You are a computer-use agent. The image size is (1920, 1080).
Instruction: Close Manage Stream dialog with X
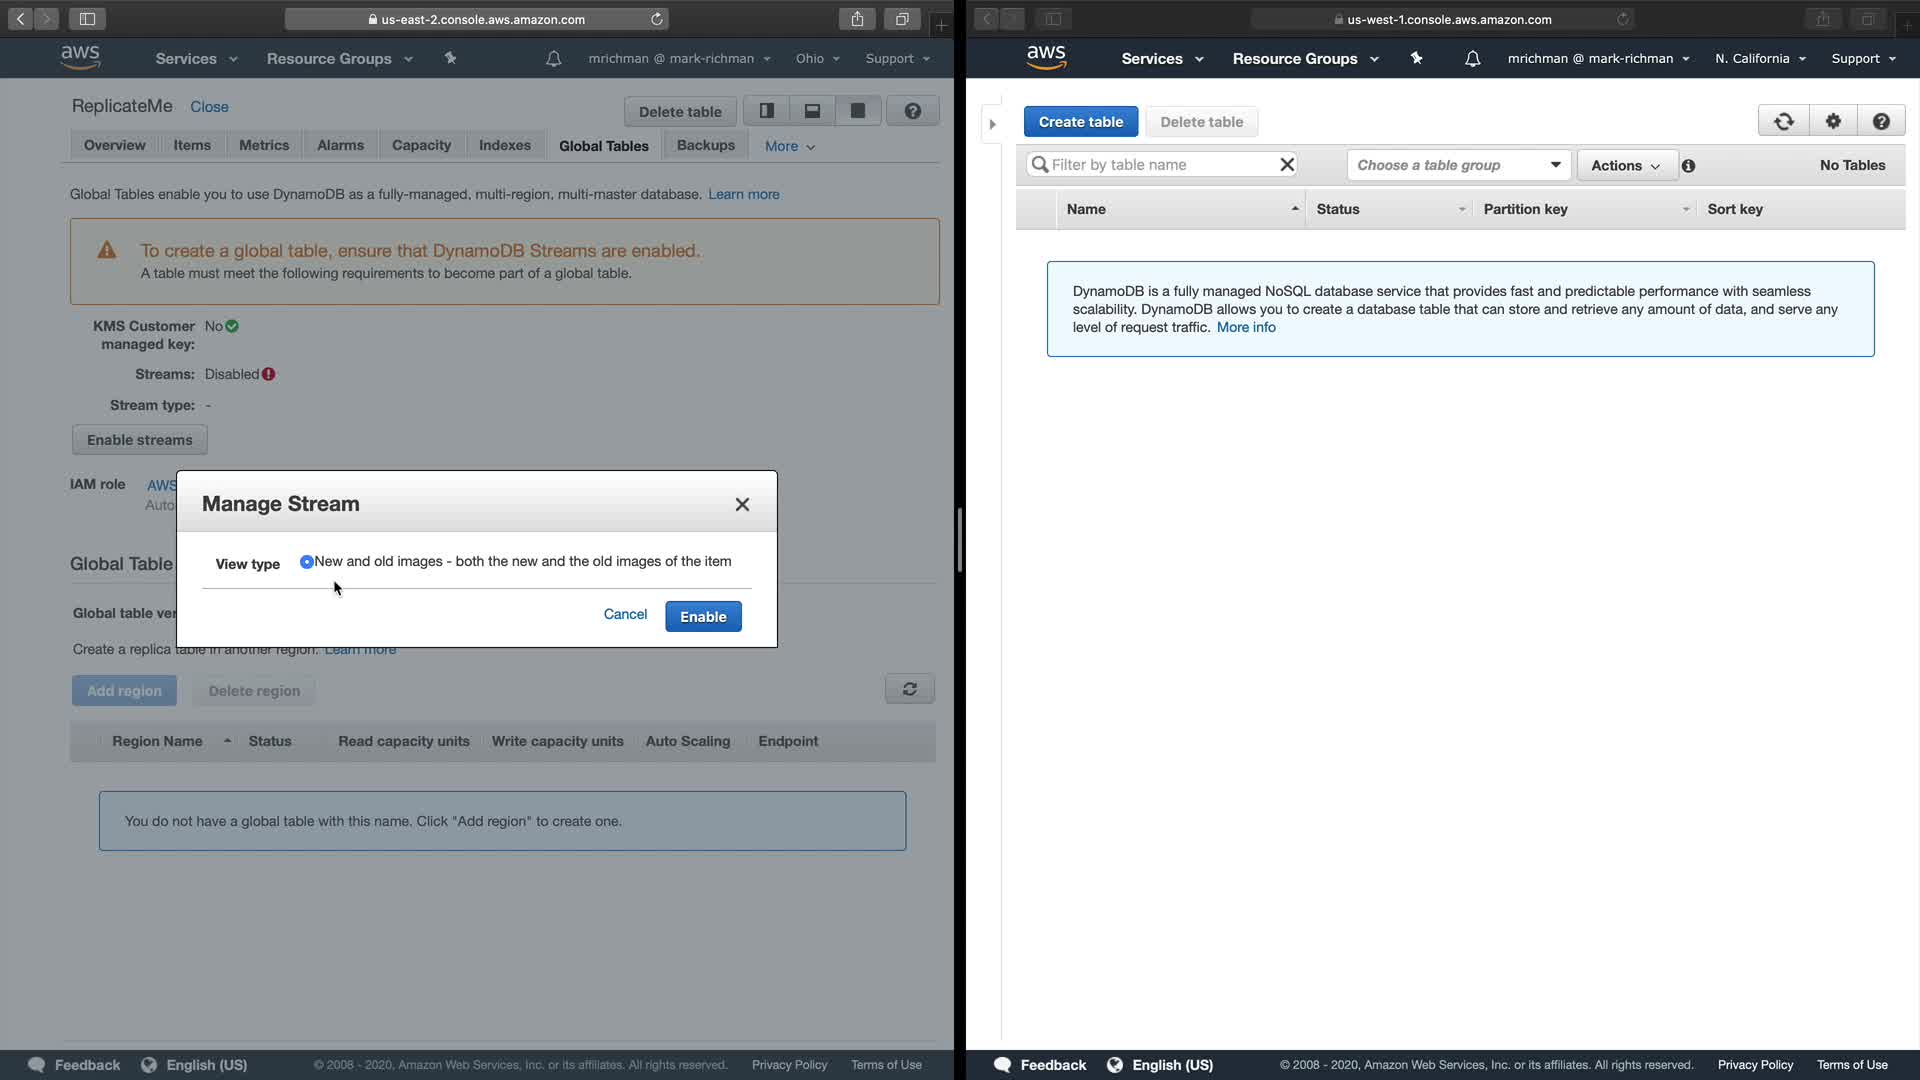742,505
